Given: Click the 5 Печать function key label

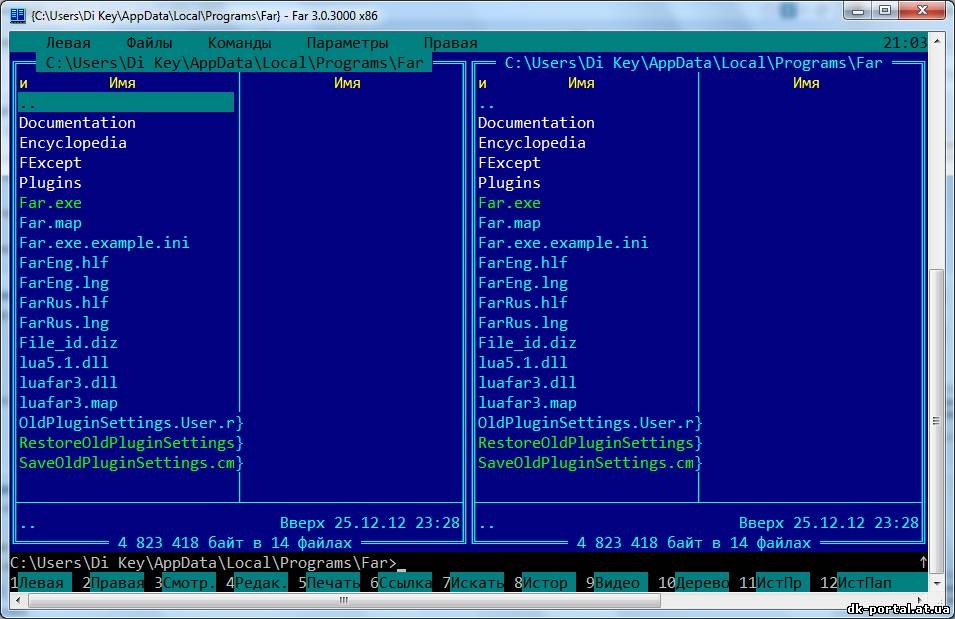Looking at the screenshot, I should [329, 583].
